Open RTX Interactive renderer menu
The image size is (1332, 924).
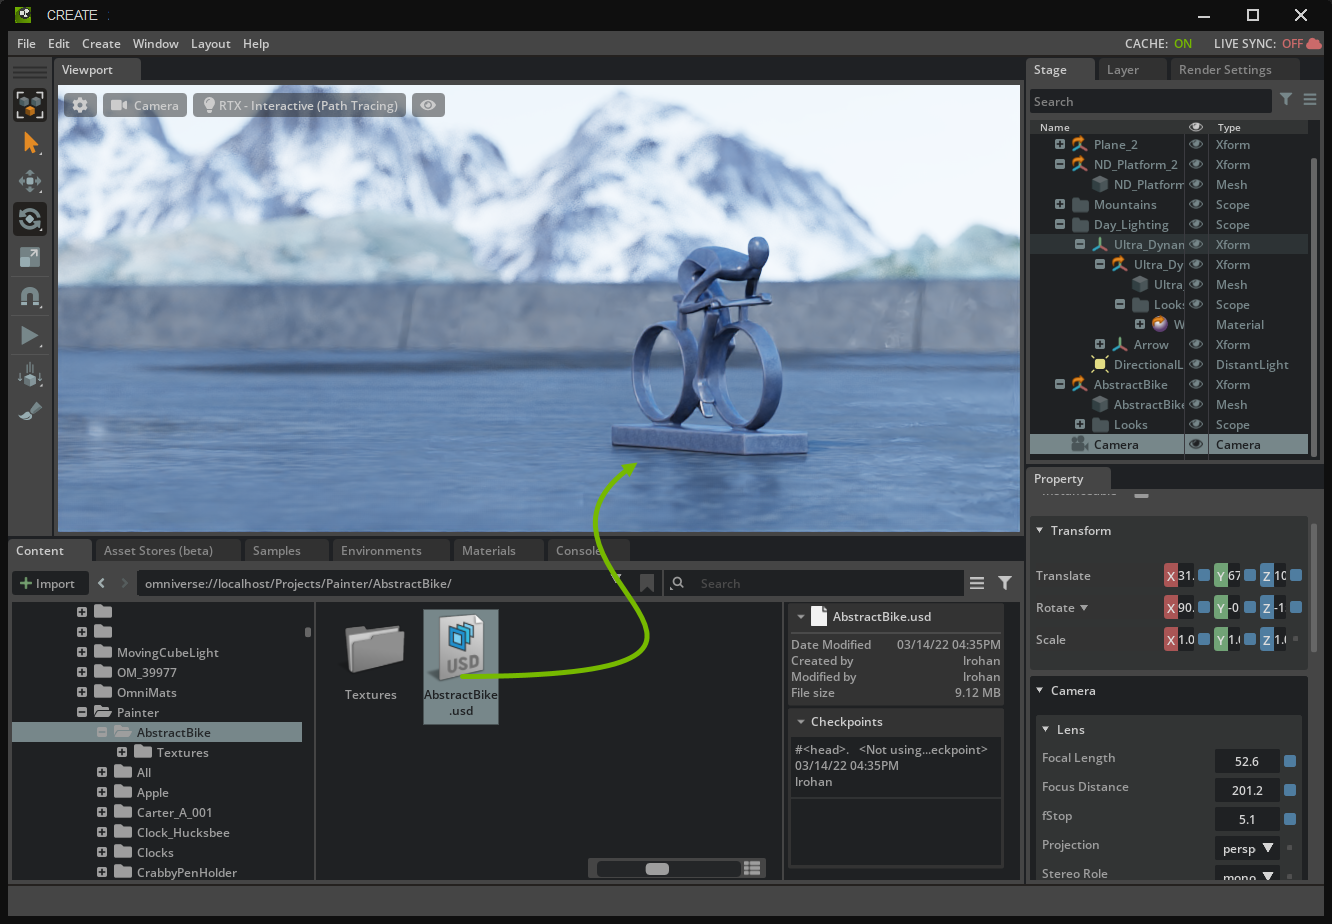(300, 105)
